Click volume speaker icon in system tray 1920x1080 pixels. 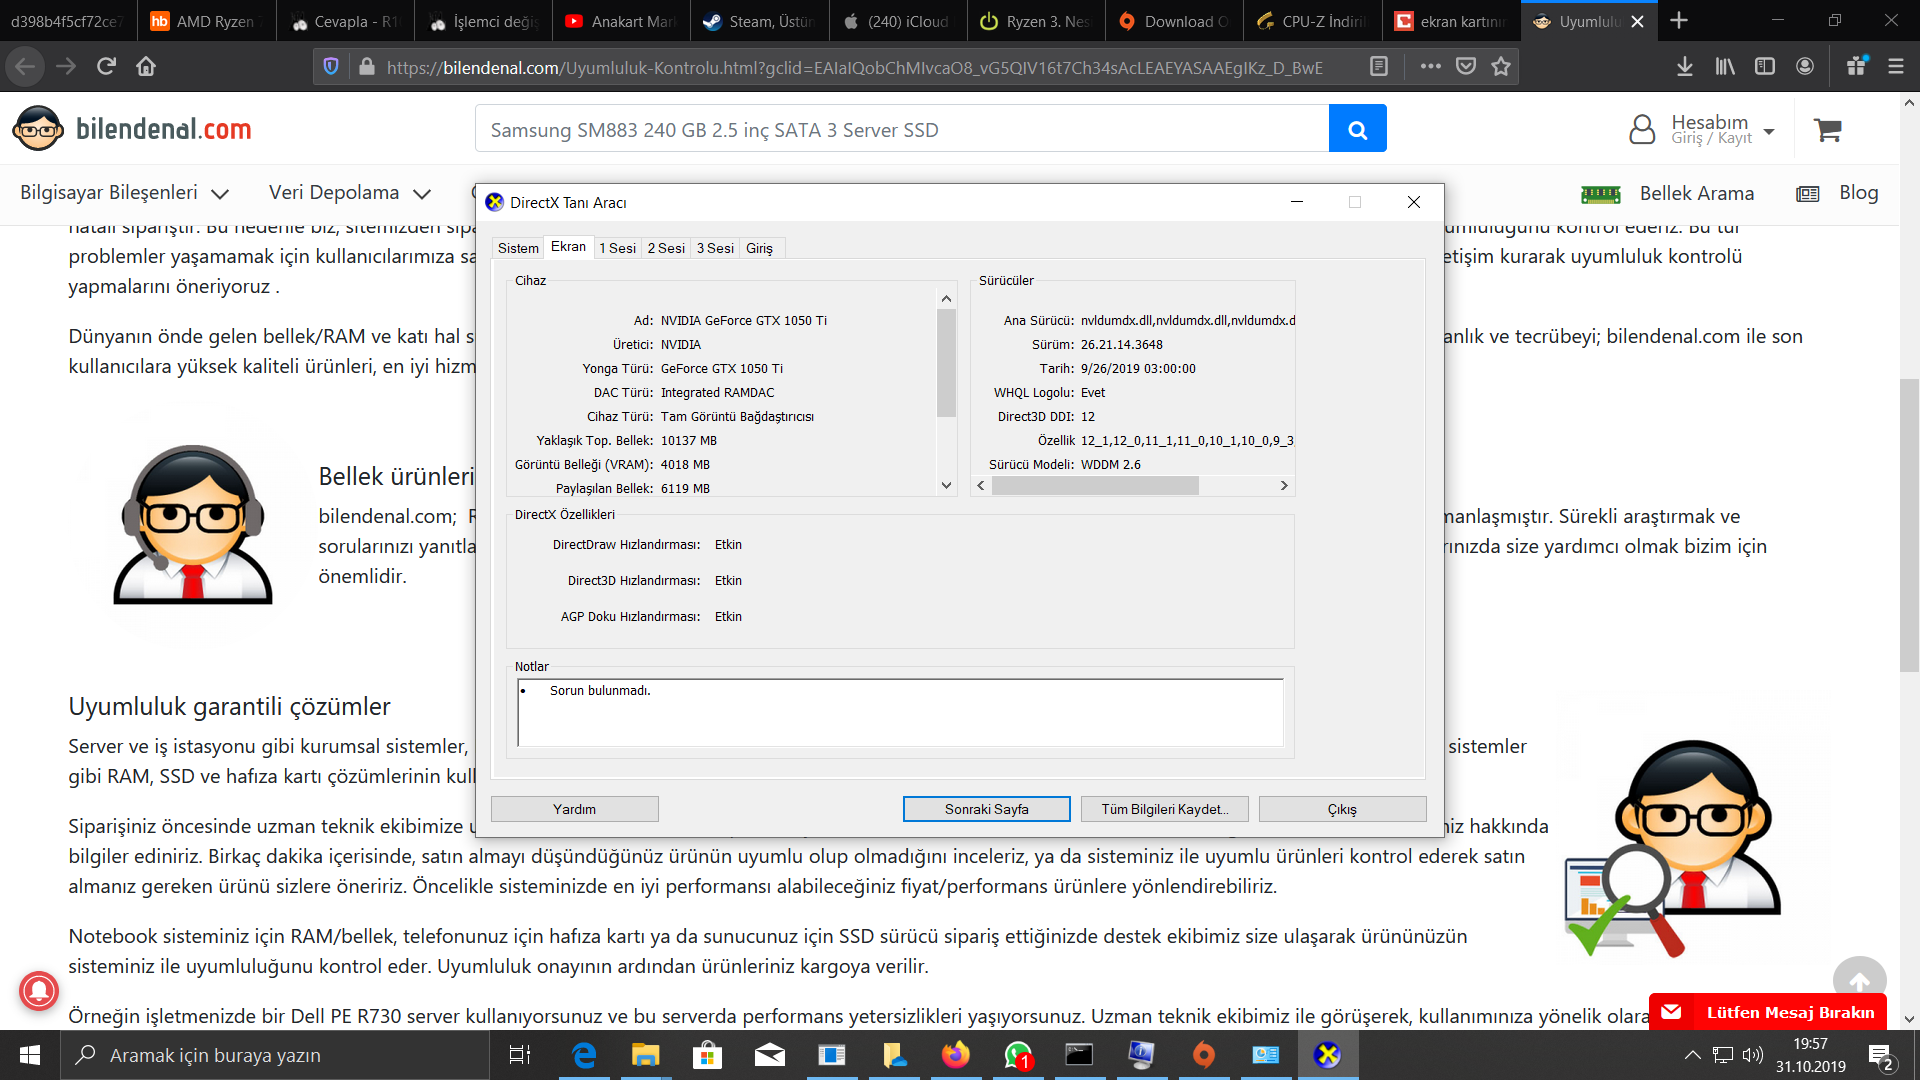click(1753, 1055)
